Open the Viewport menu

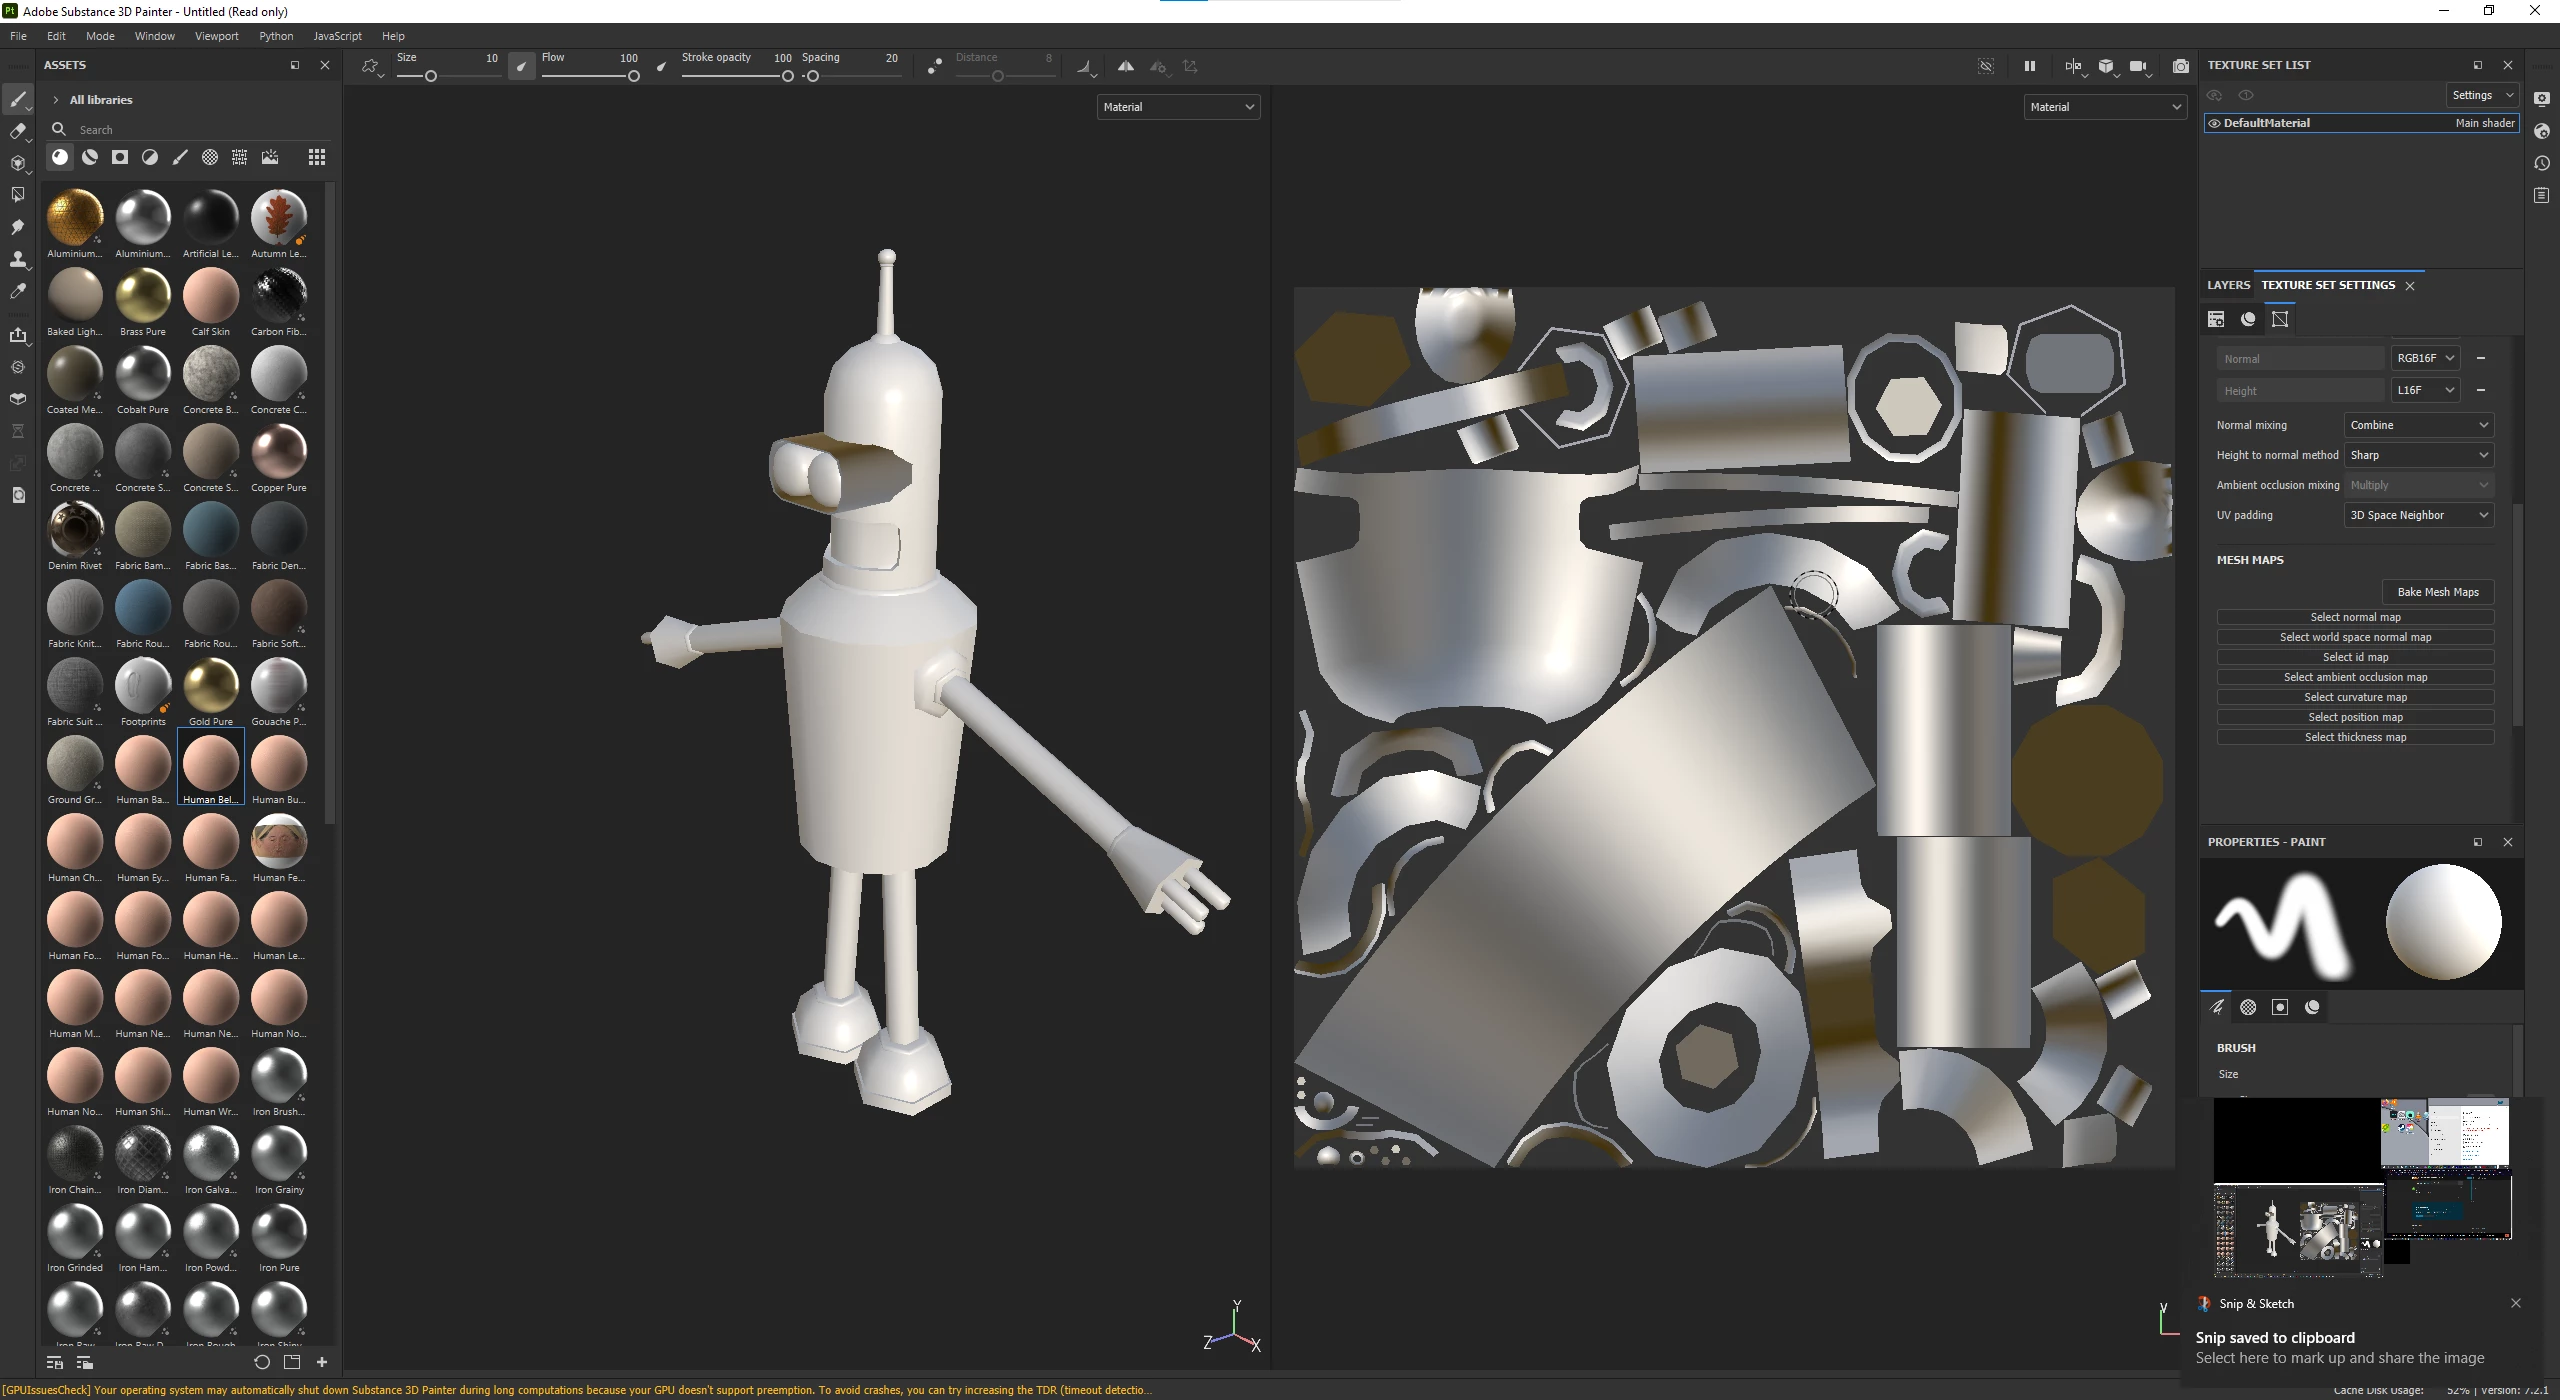(x=216, y=36)
